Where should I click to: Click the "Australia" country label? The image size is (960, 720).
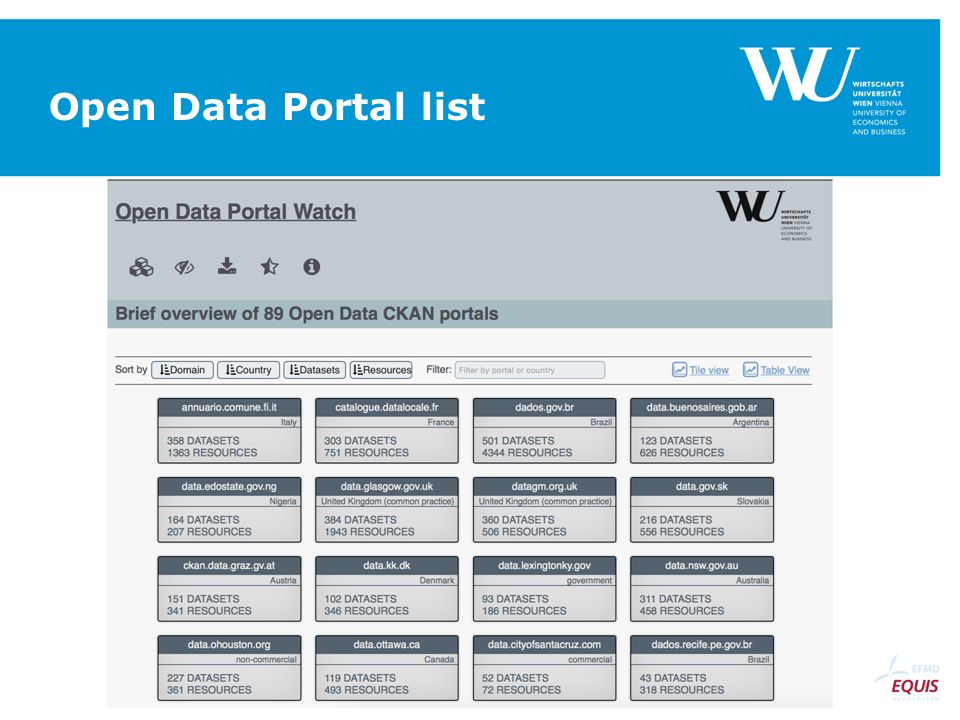pos(752,580)
